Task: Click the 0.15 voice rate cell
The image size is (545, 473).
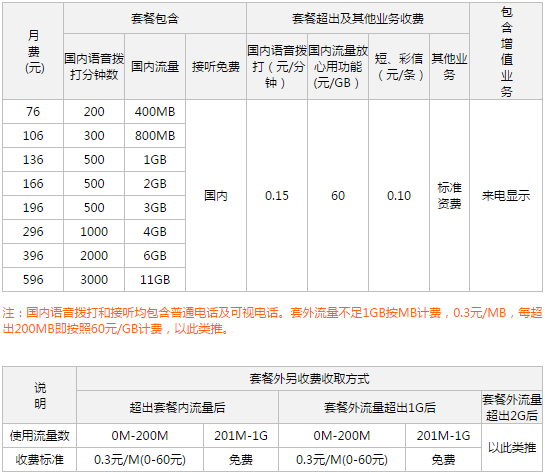Action: click(x=277, y=196)
